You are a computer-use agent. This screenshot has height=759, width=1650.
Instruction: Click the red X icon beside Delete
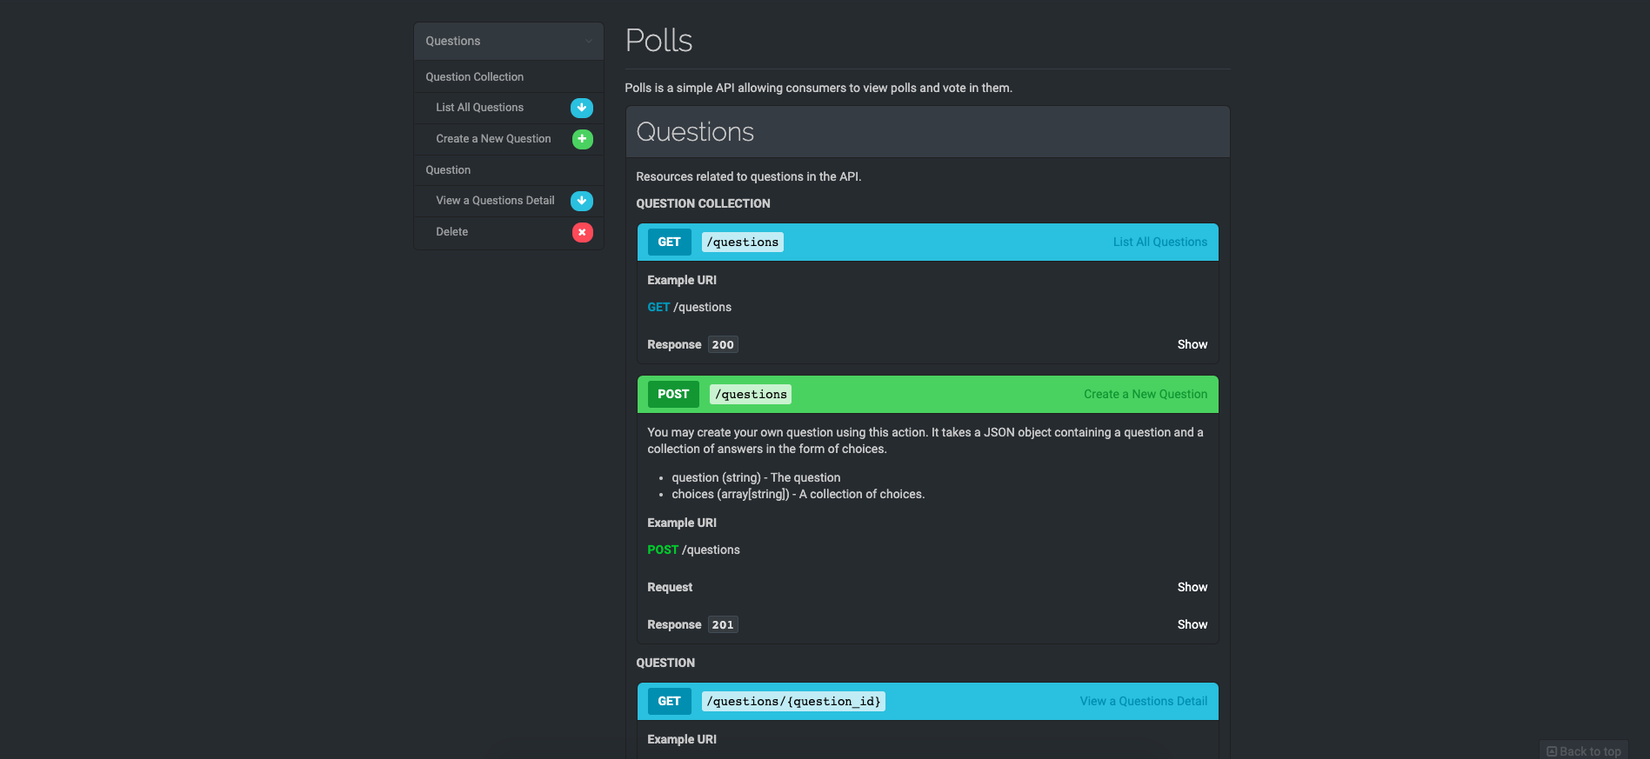(582, 232)
